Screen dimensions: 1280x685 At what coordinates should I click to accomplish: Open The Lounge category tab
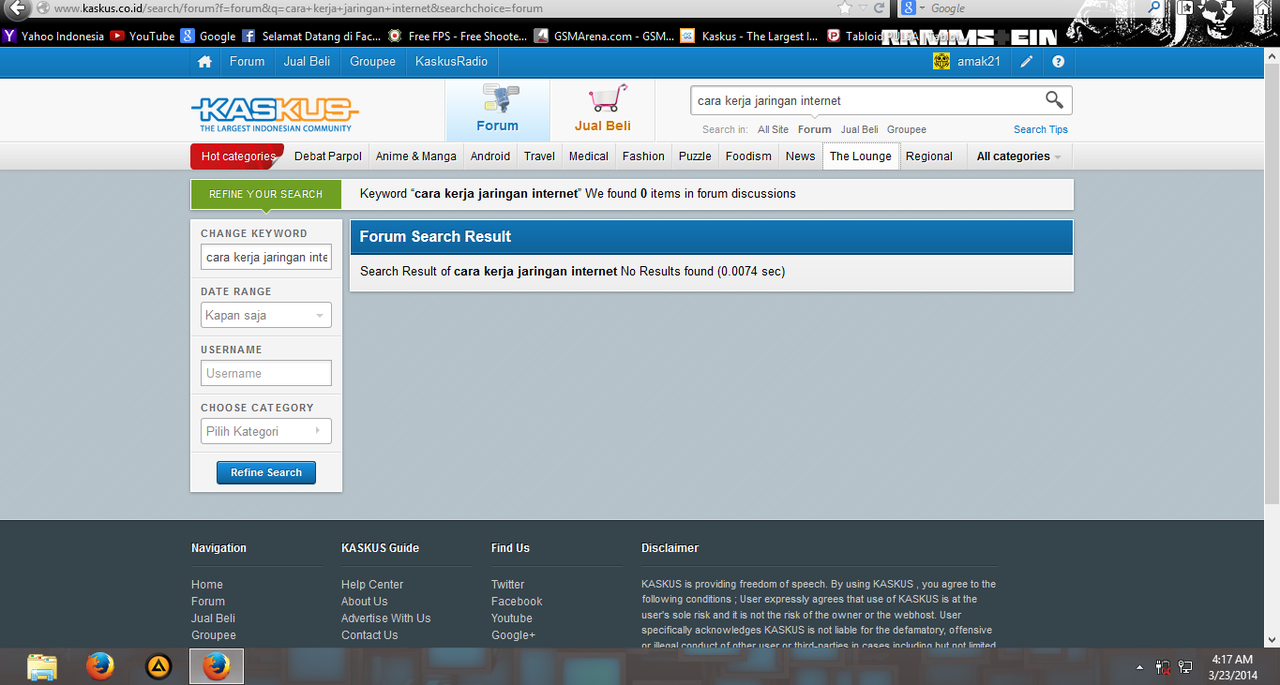click(860, 156)
